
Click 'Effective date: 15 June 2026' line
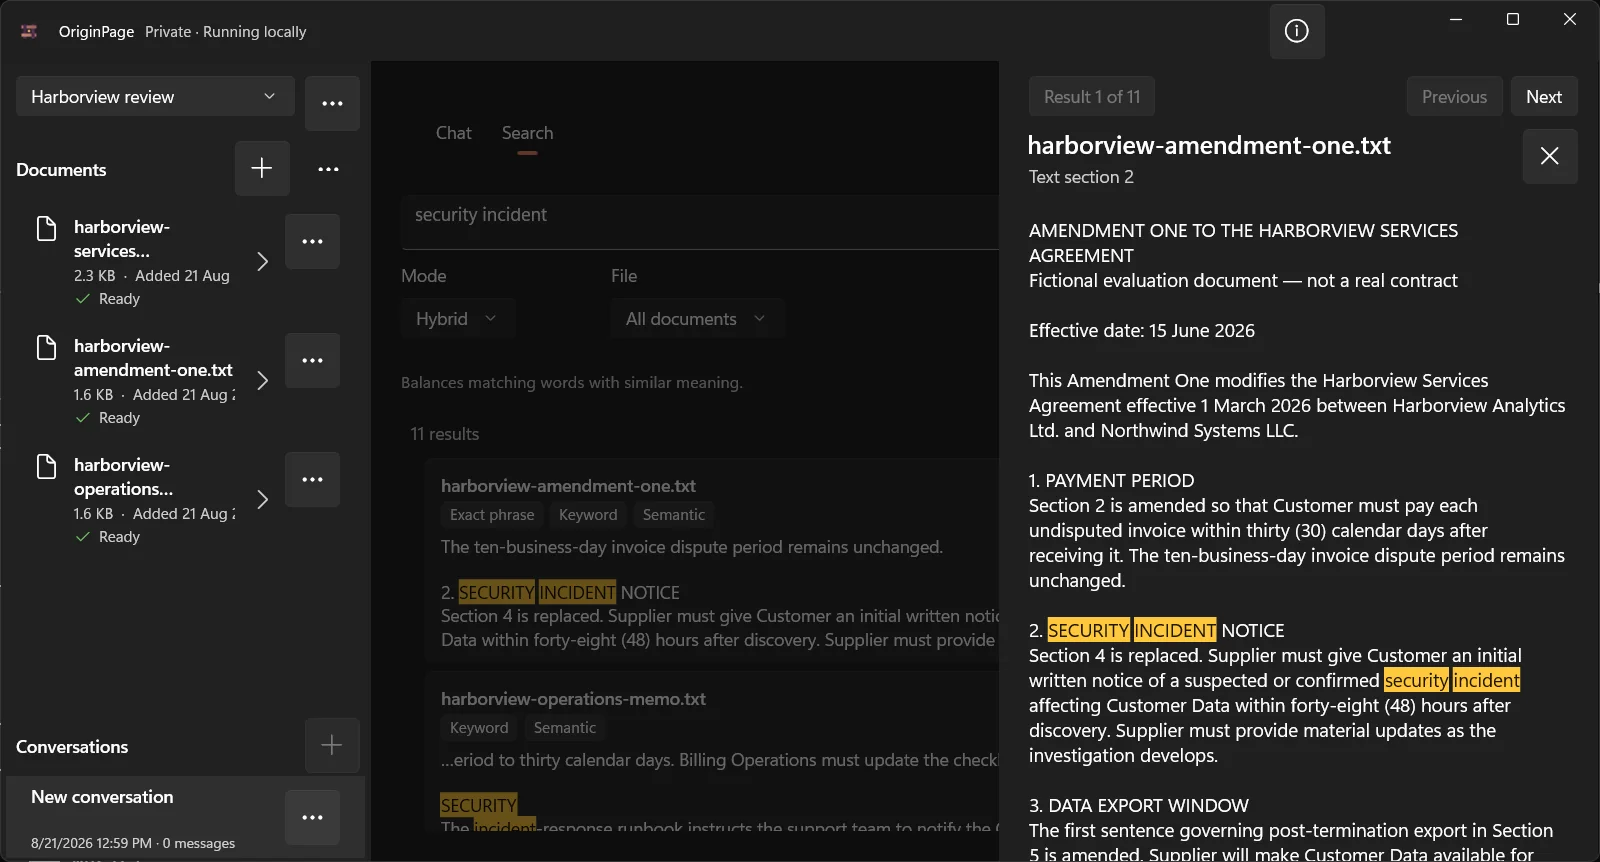pyautogui.click(x=1142, y=331)
